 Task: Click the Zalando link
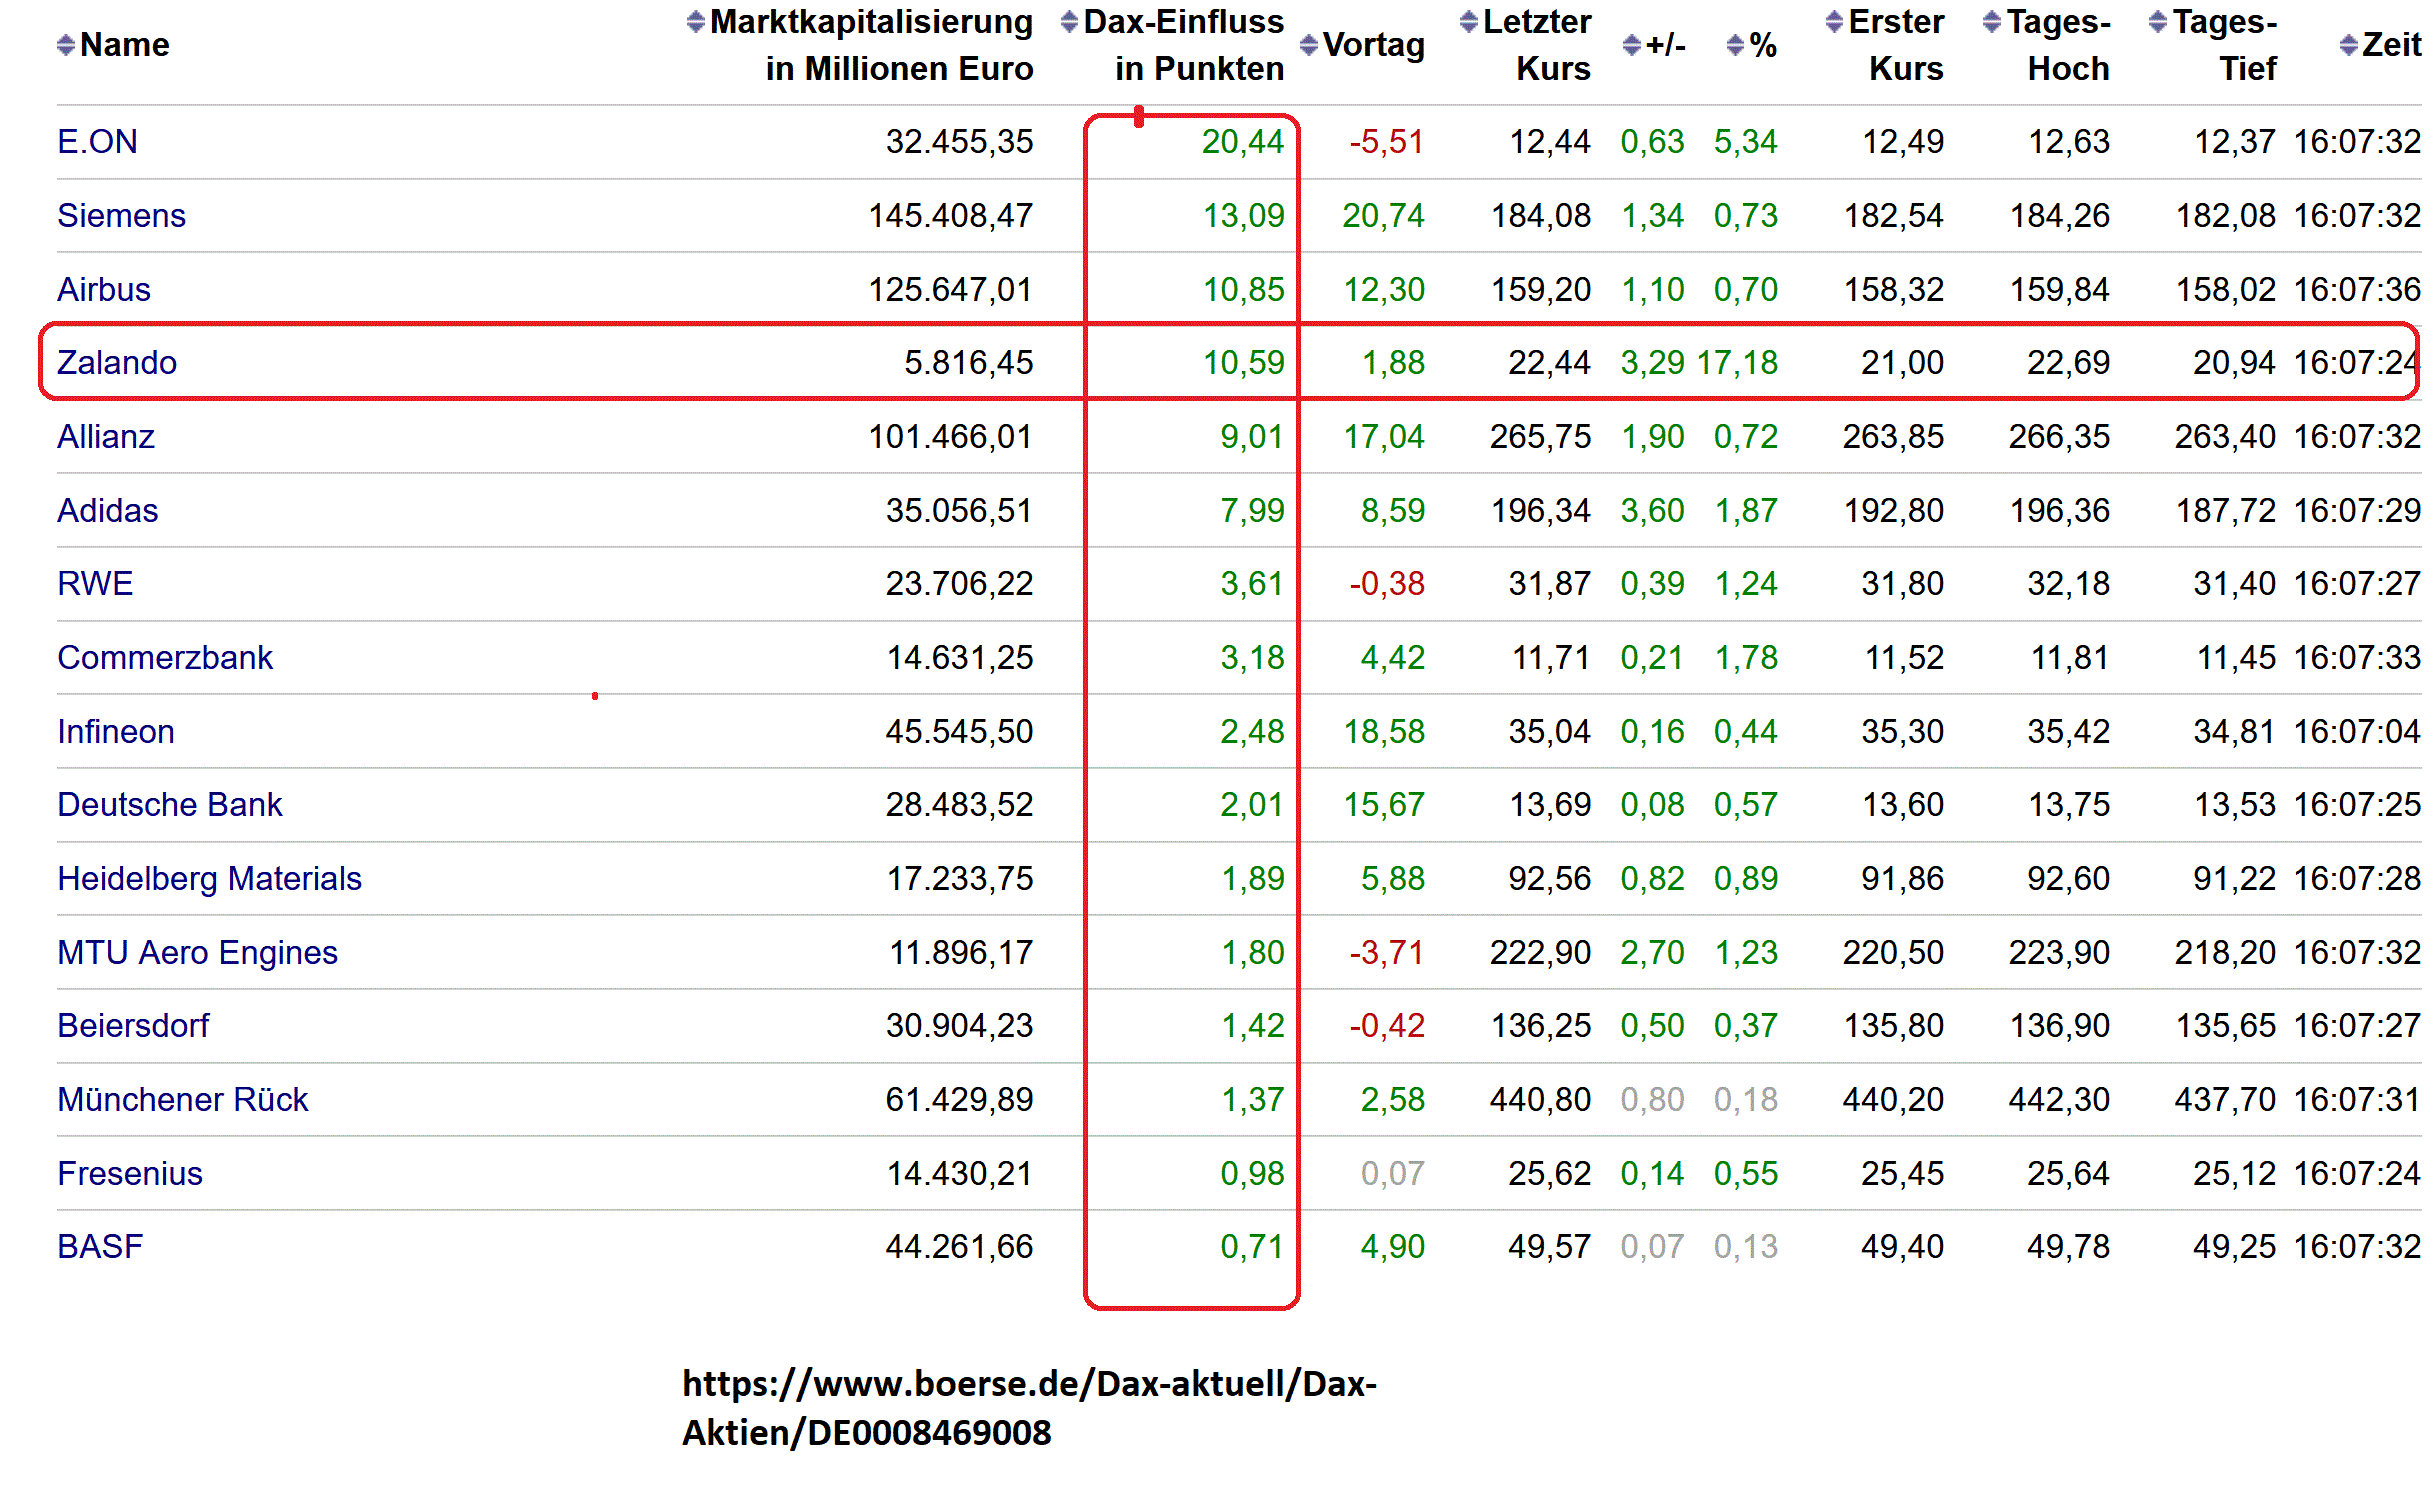[117, 363]
